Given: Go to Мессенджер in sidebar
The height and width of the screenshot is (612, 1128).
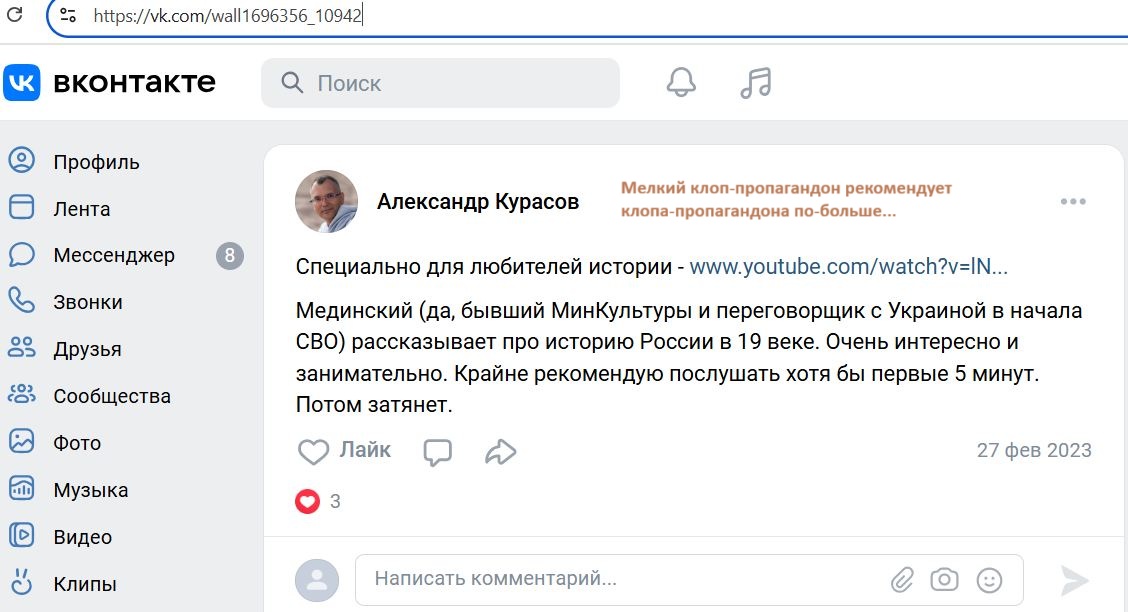Looking at the screenshot, I should [x=114, y=256].
